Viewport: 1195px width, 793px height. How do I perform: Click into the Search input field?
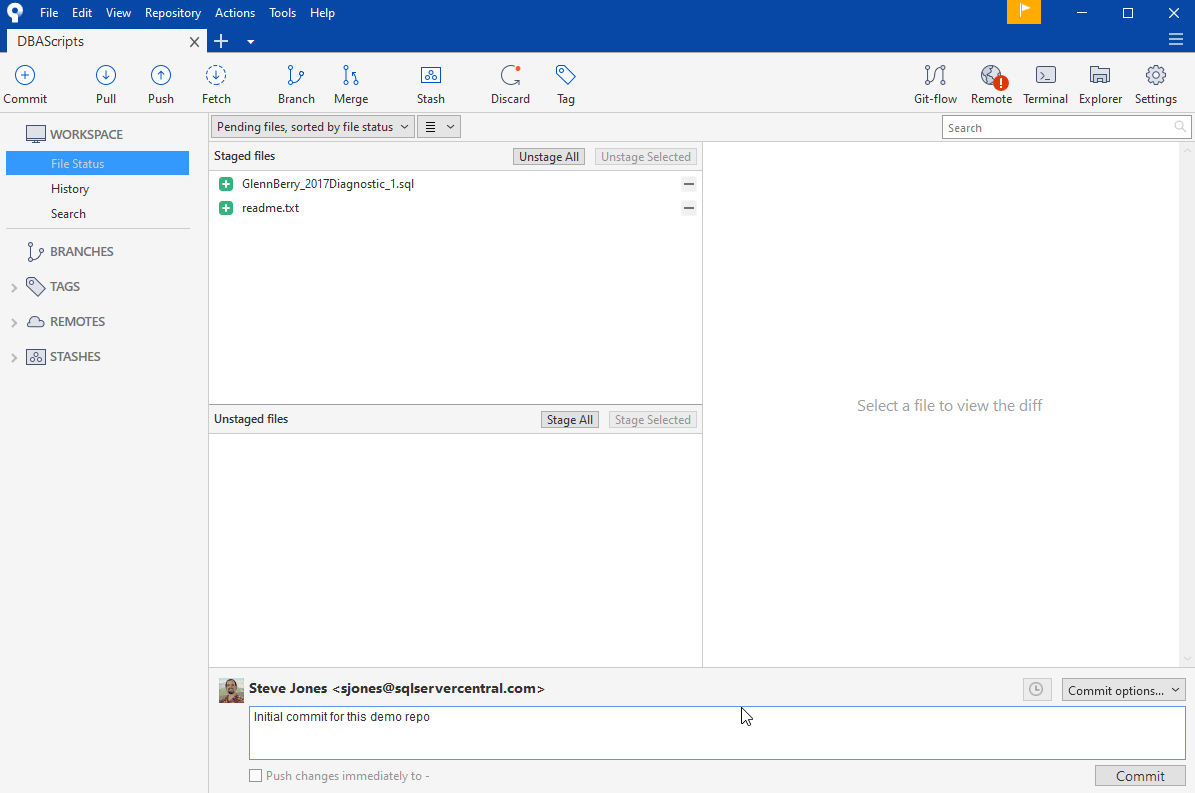[x=1057, y=128]
